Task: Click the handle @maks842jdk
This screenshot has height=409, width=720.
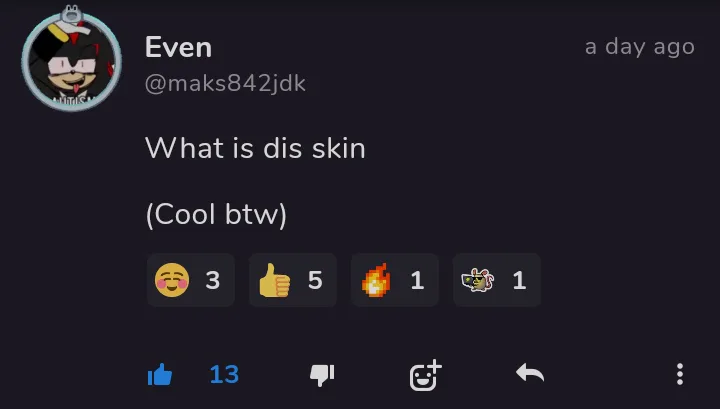Action: (225, 84)
